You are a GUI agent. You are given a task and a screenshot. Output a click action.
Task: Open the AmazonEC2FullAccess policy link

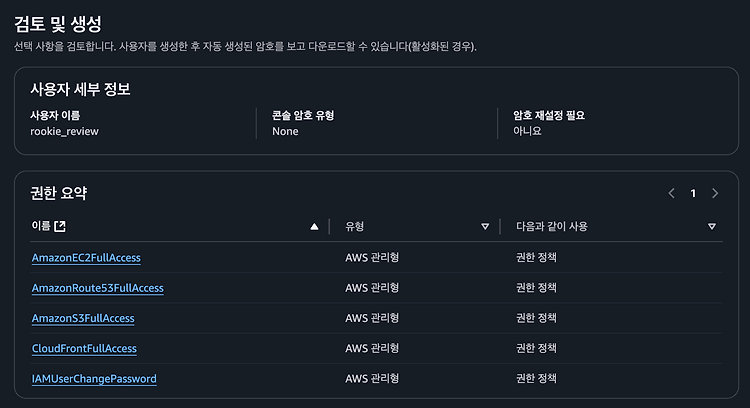pos(86,258)
